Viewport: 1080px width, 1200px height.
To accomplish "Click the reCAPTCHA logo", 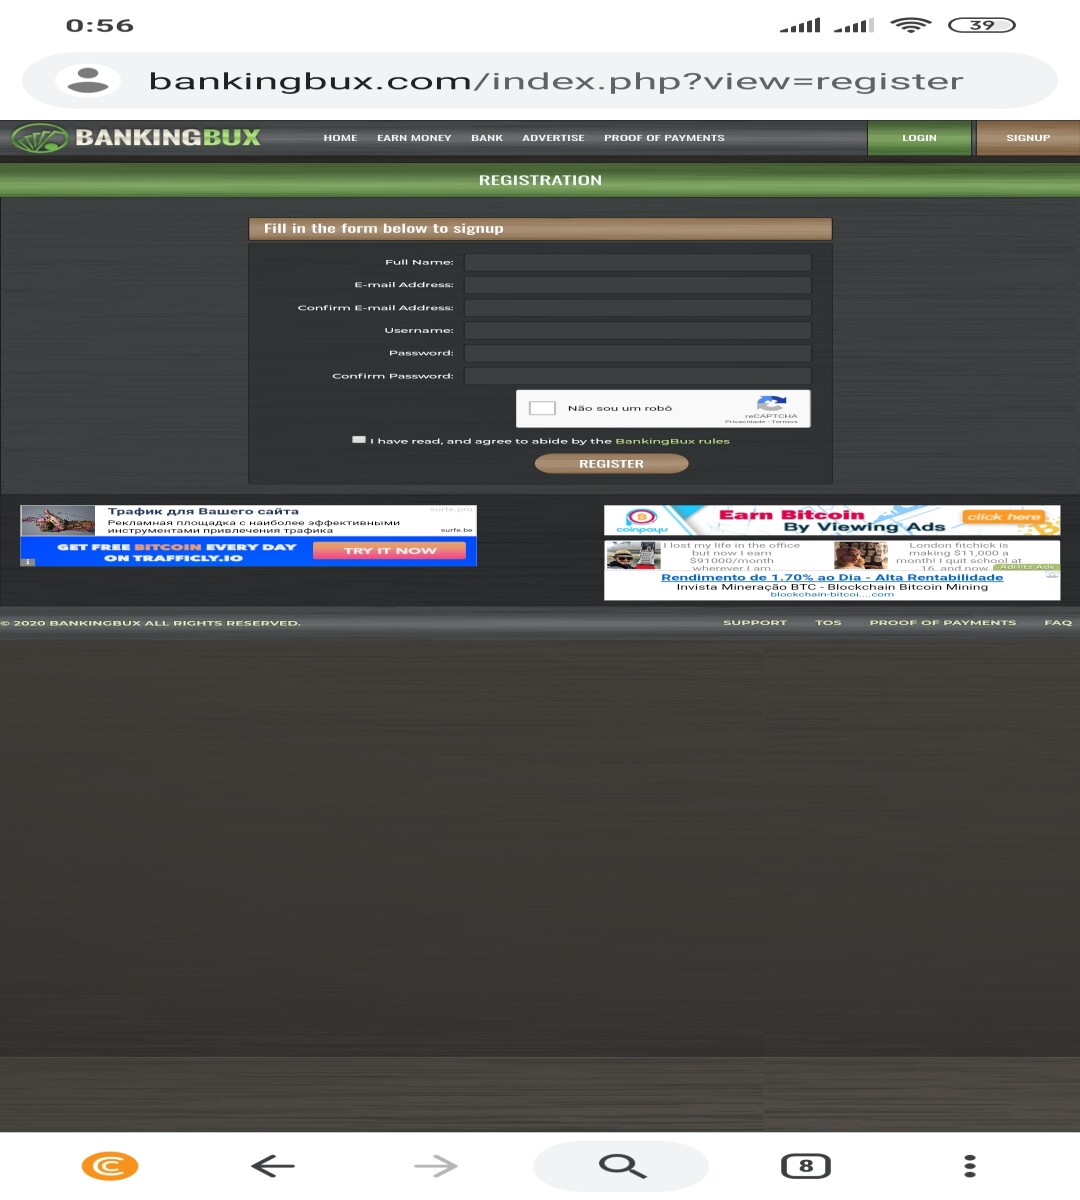I will [771, 404].
